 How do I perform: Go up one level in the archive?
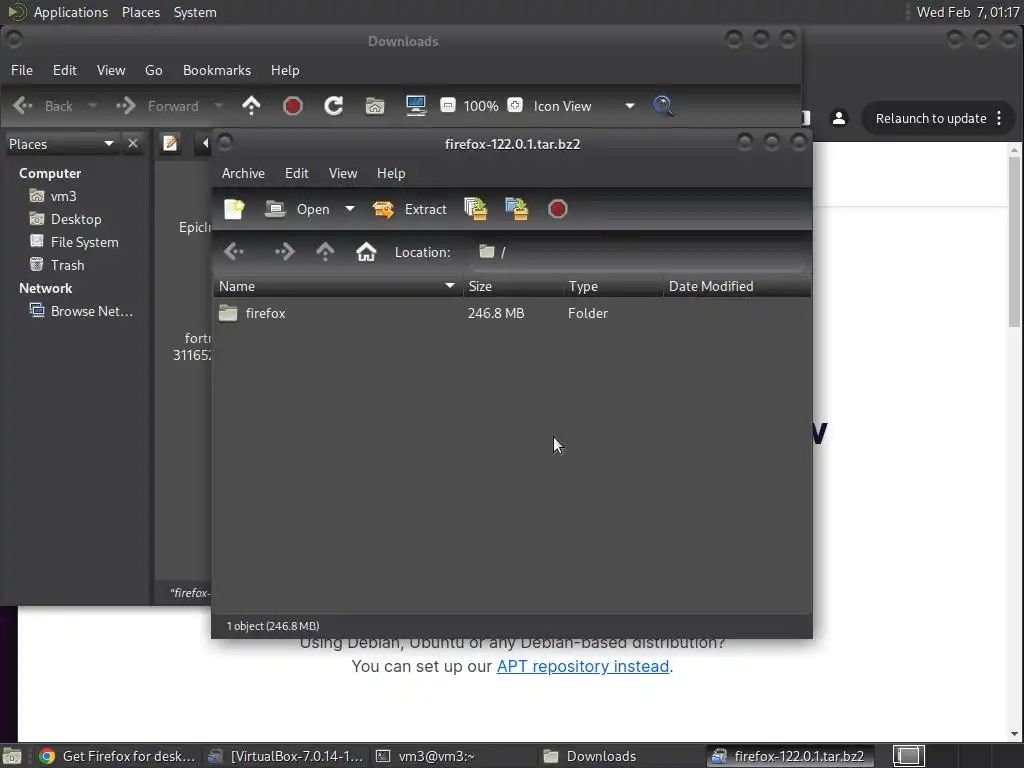(x=325, y=251)
